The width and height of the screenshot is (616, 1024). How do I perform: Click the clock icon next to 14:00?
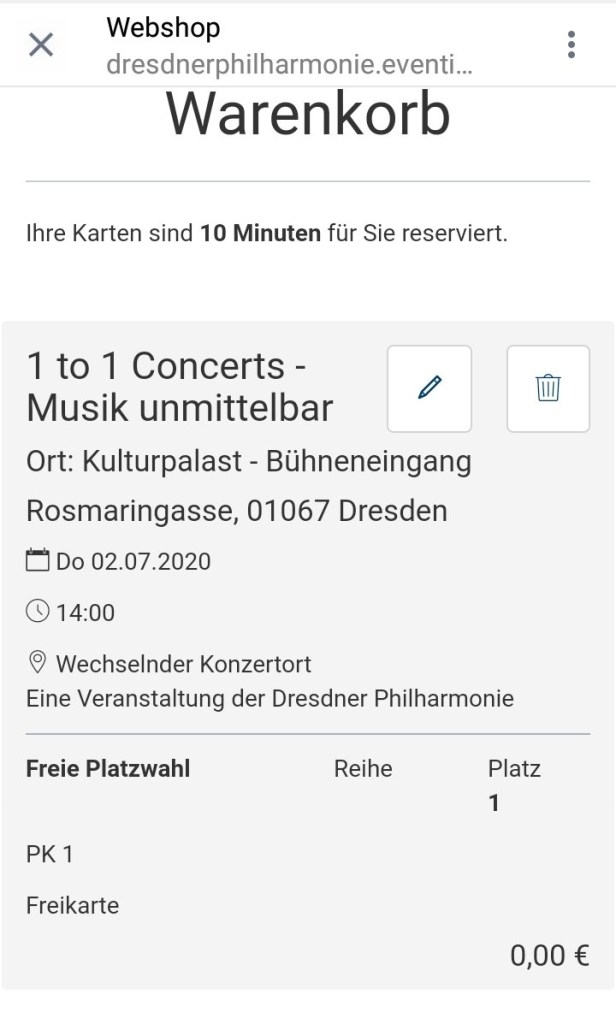[37, 611]
